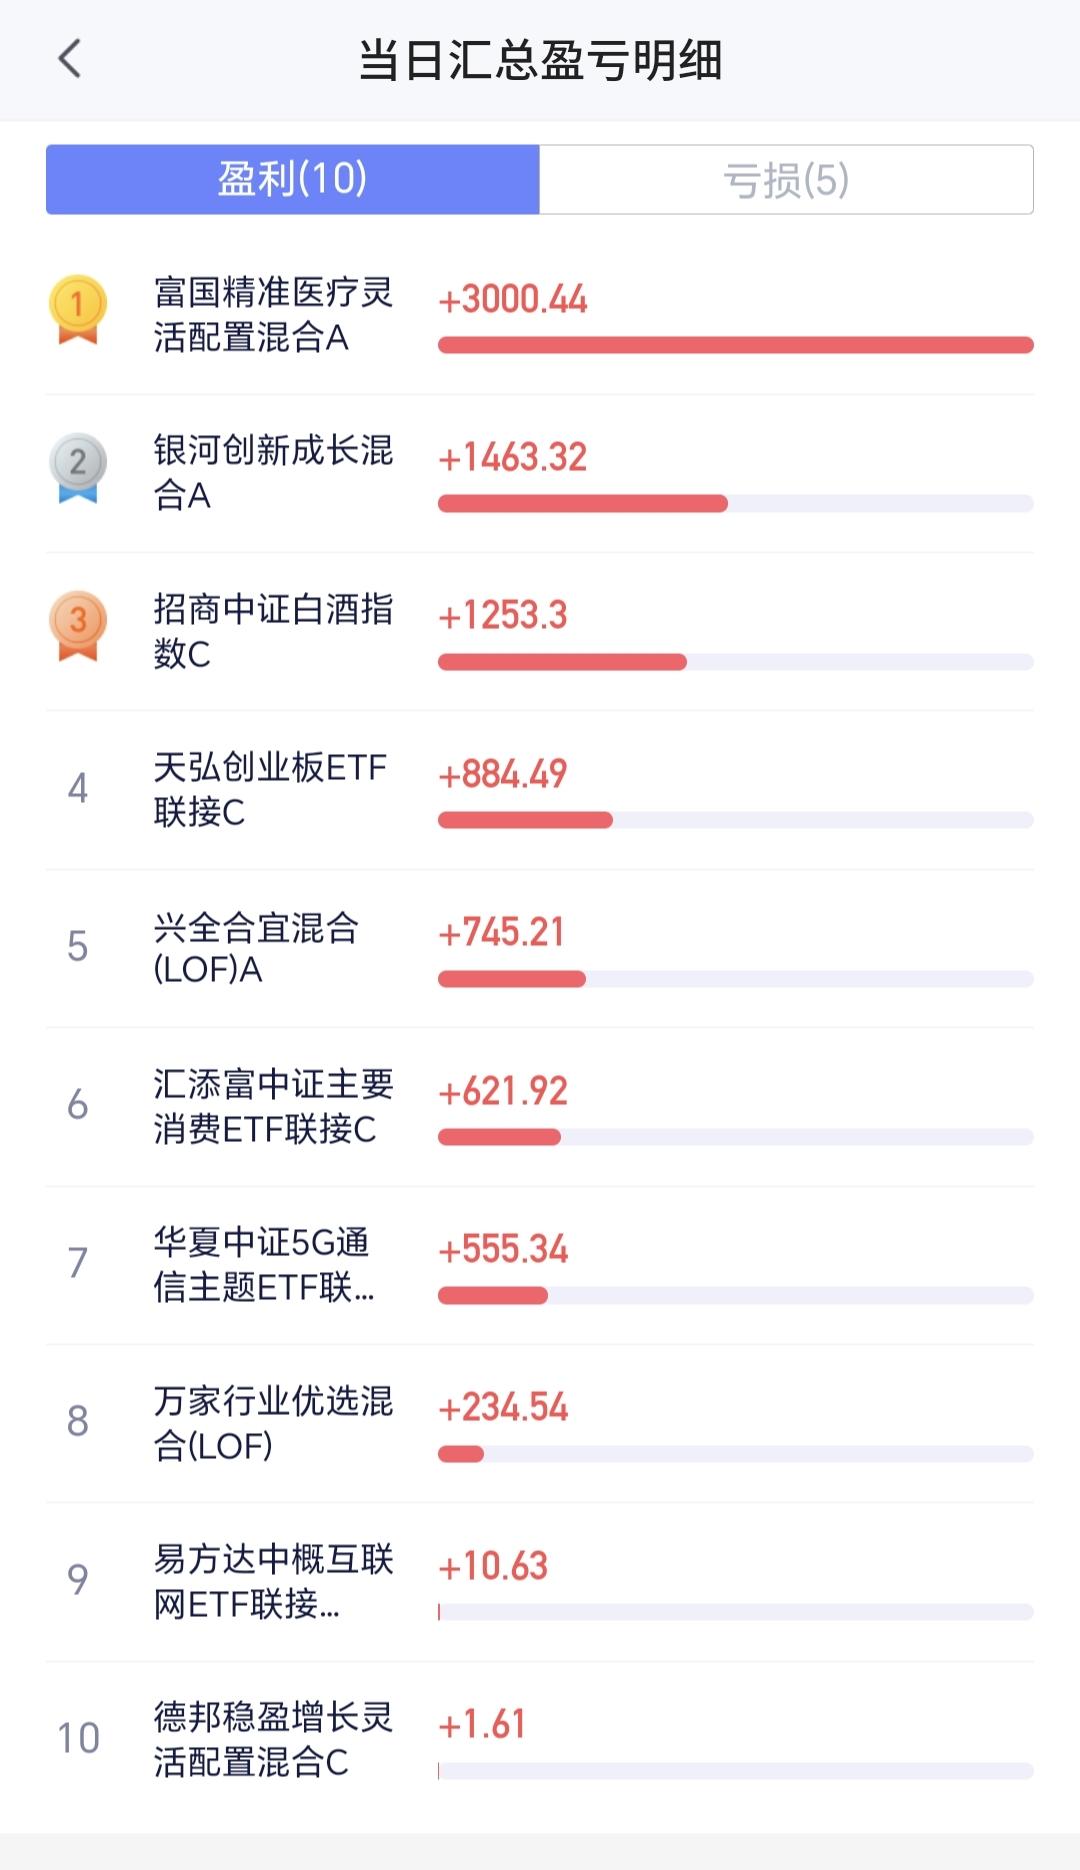Click the +234.54 profit progress bar
This screenshot has width=1080, height=1870.
pos(736,1454)
